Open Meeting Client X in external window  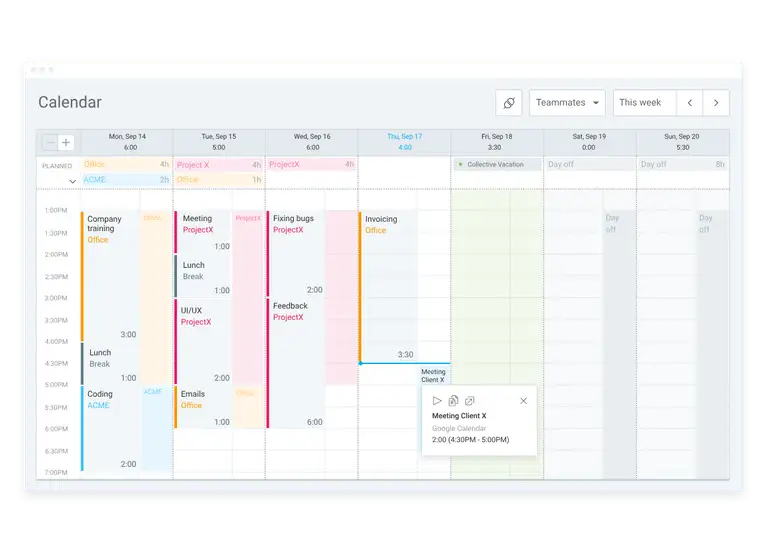tap(470, 401)
